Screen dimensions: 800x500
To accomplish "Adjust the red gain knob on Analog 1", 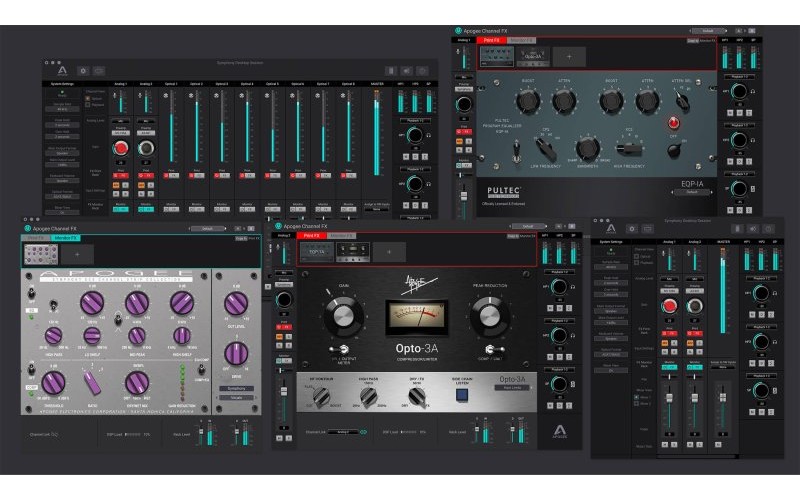I will point(120,148).
